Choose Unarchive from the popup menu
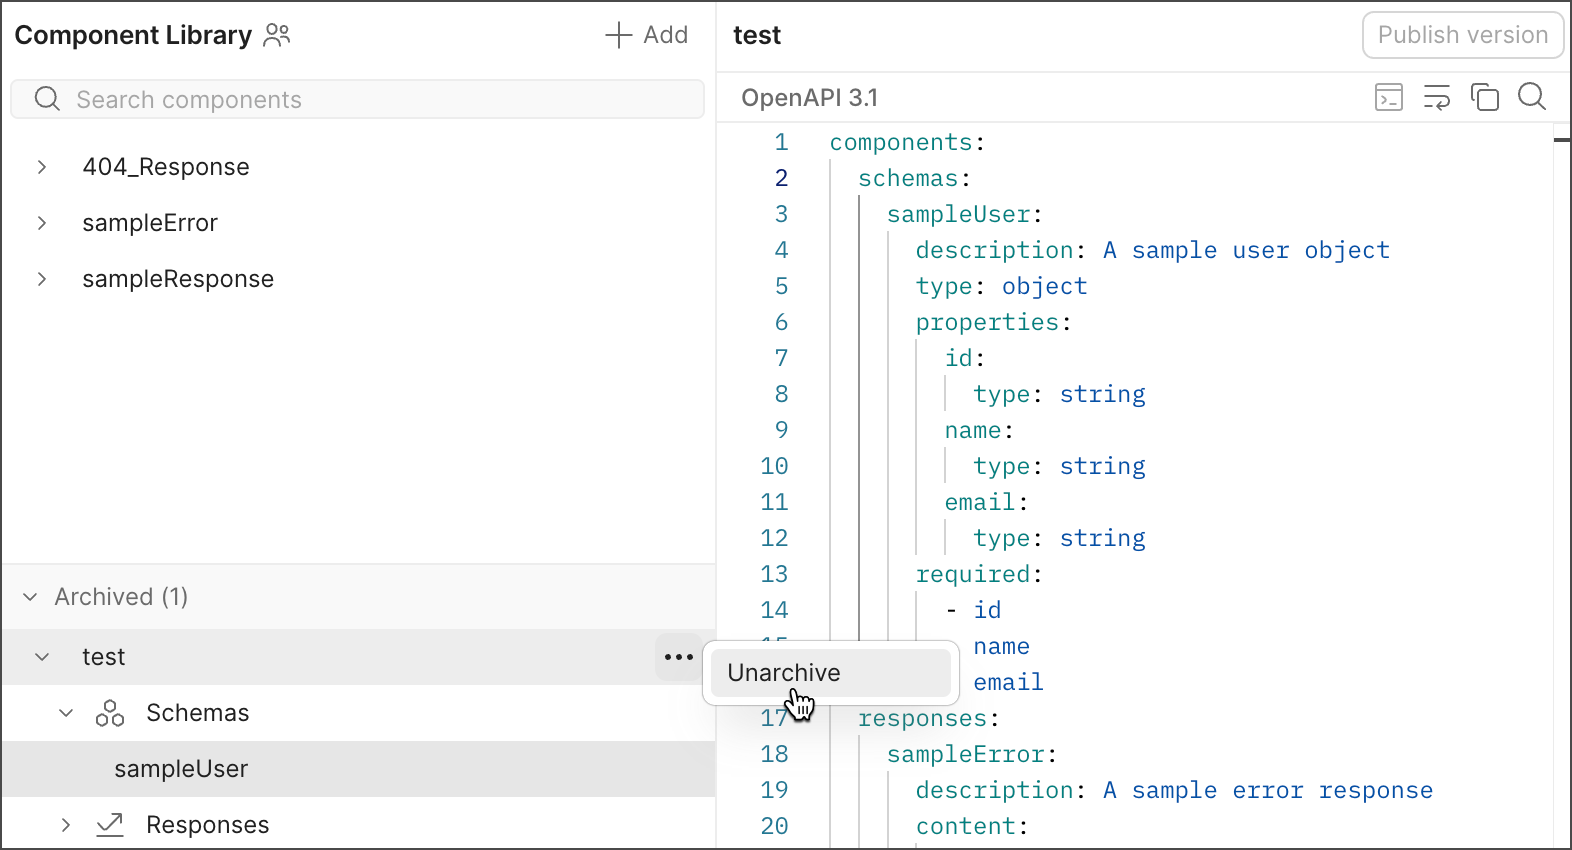The image size is (1572, 850). (830, 673)
